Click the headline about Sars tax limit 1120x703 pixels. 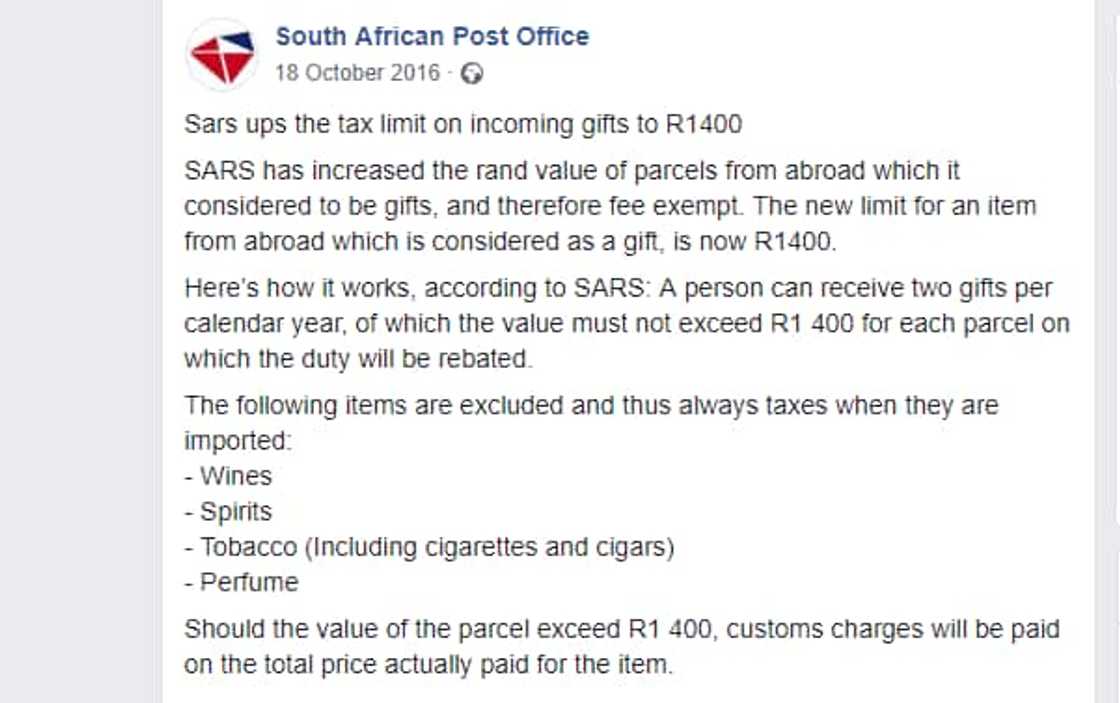click(463, 125)
